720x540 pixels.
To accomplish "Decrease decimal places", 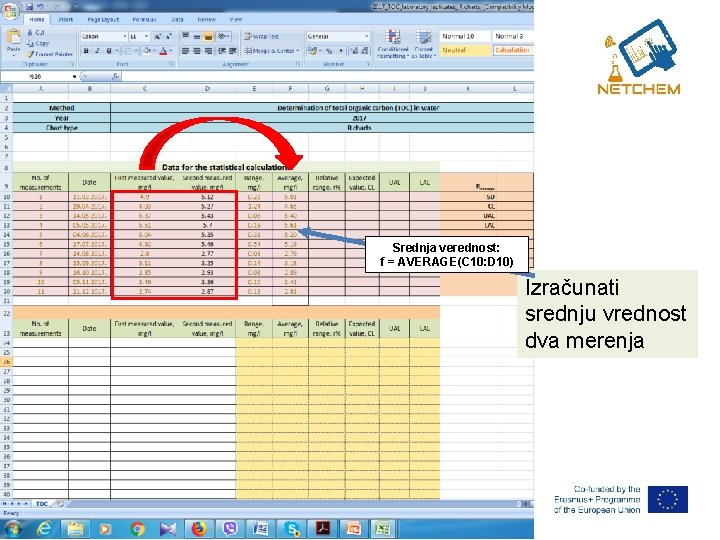I will [365, 51].
